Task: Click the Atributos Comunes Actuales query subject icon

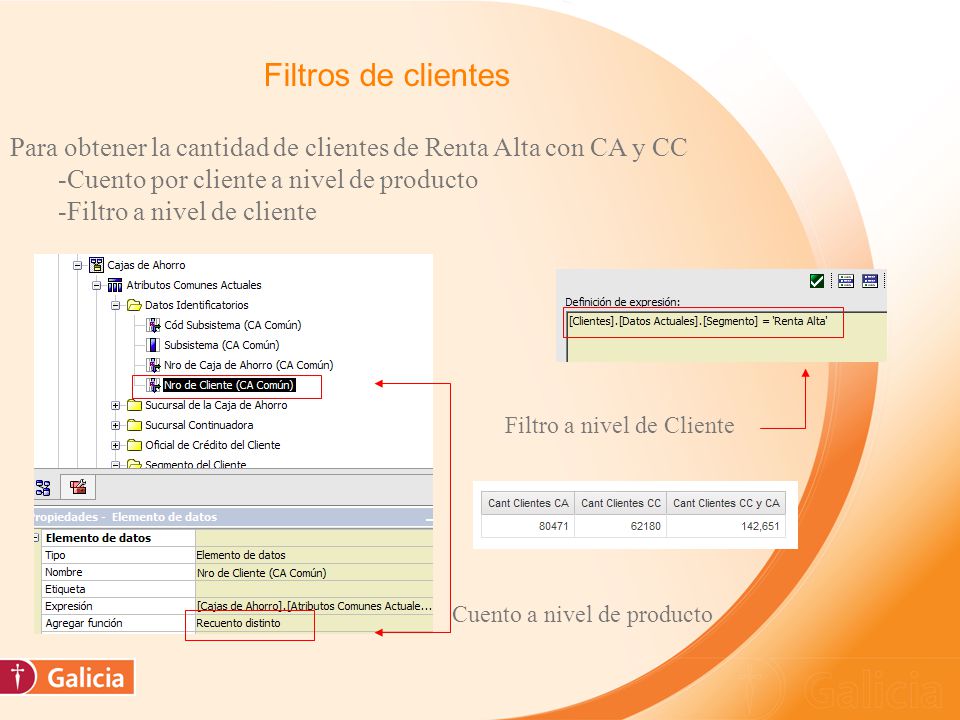Action: pyautogui.click(x=114, y=285)
